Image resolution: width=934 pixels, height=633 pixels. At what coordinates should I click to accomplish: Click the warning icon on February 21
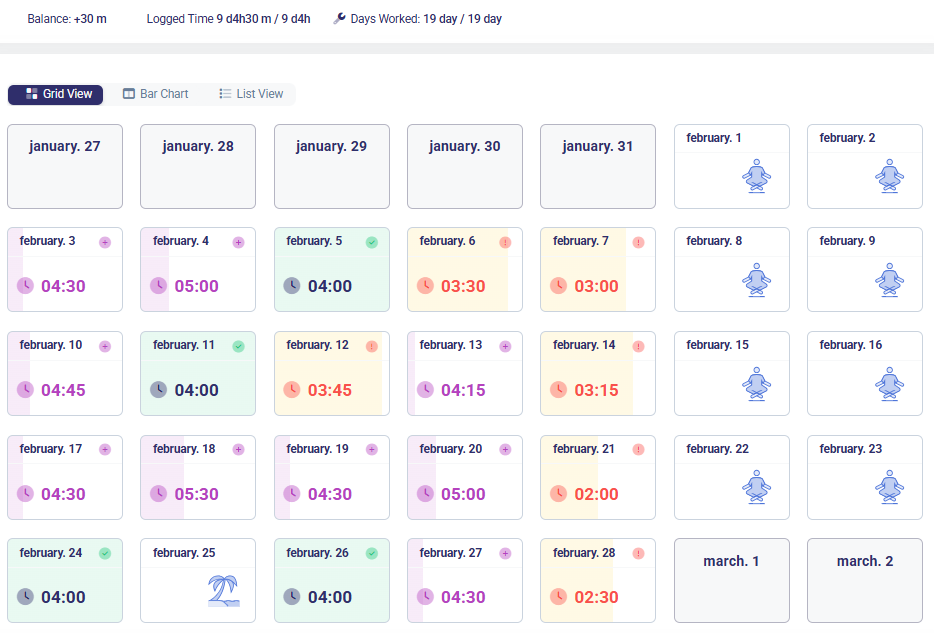tap(639, 450)
